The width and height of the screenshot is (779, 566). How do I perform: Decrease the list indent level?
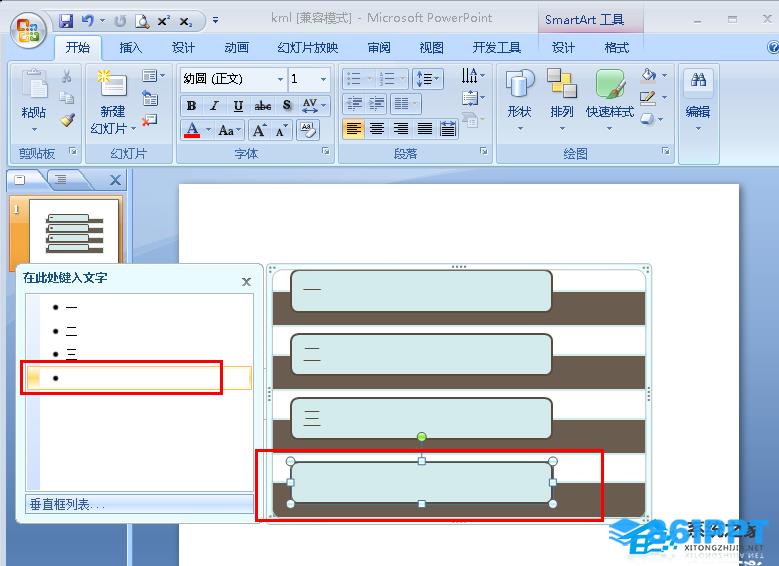354,103
